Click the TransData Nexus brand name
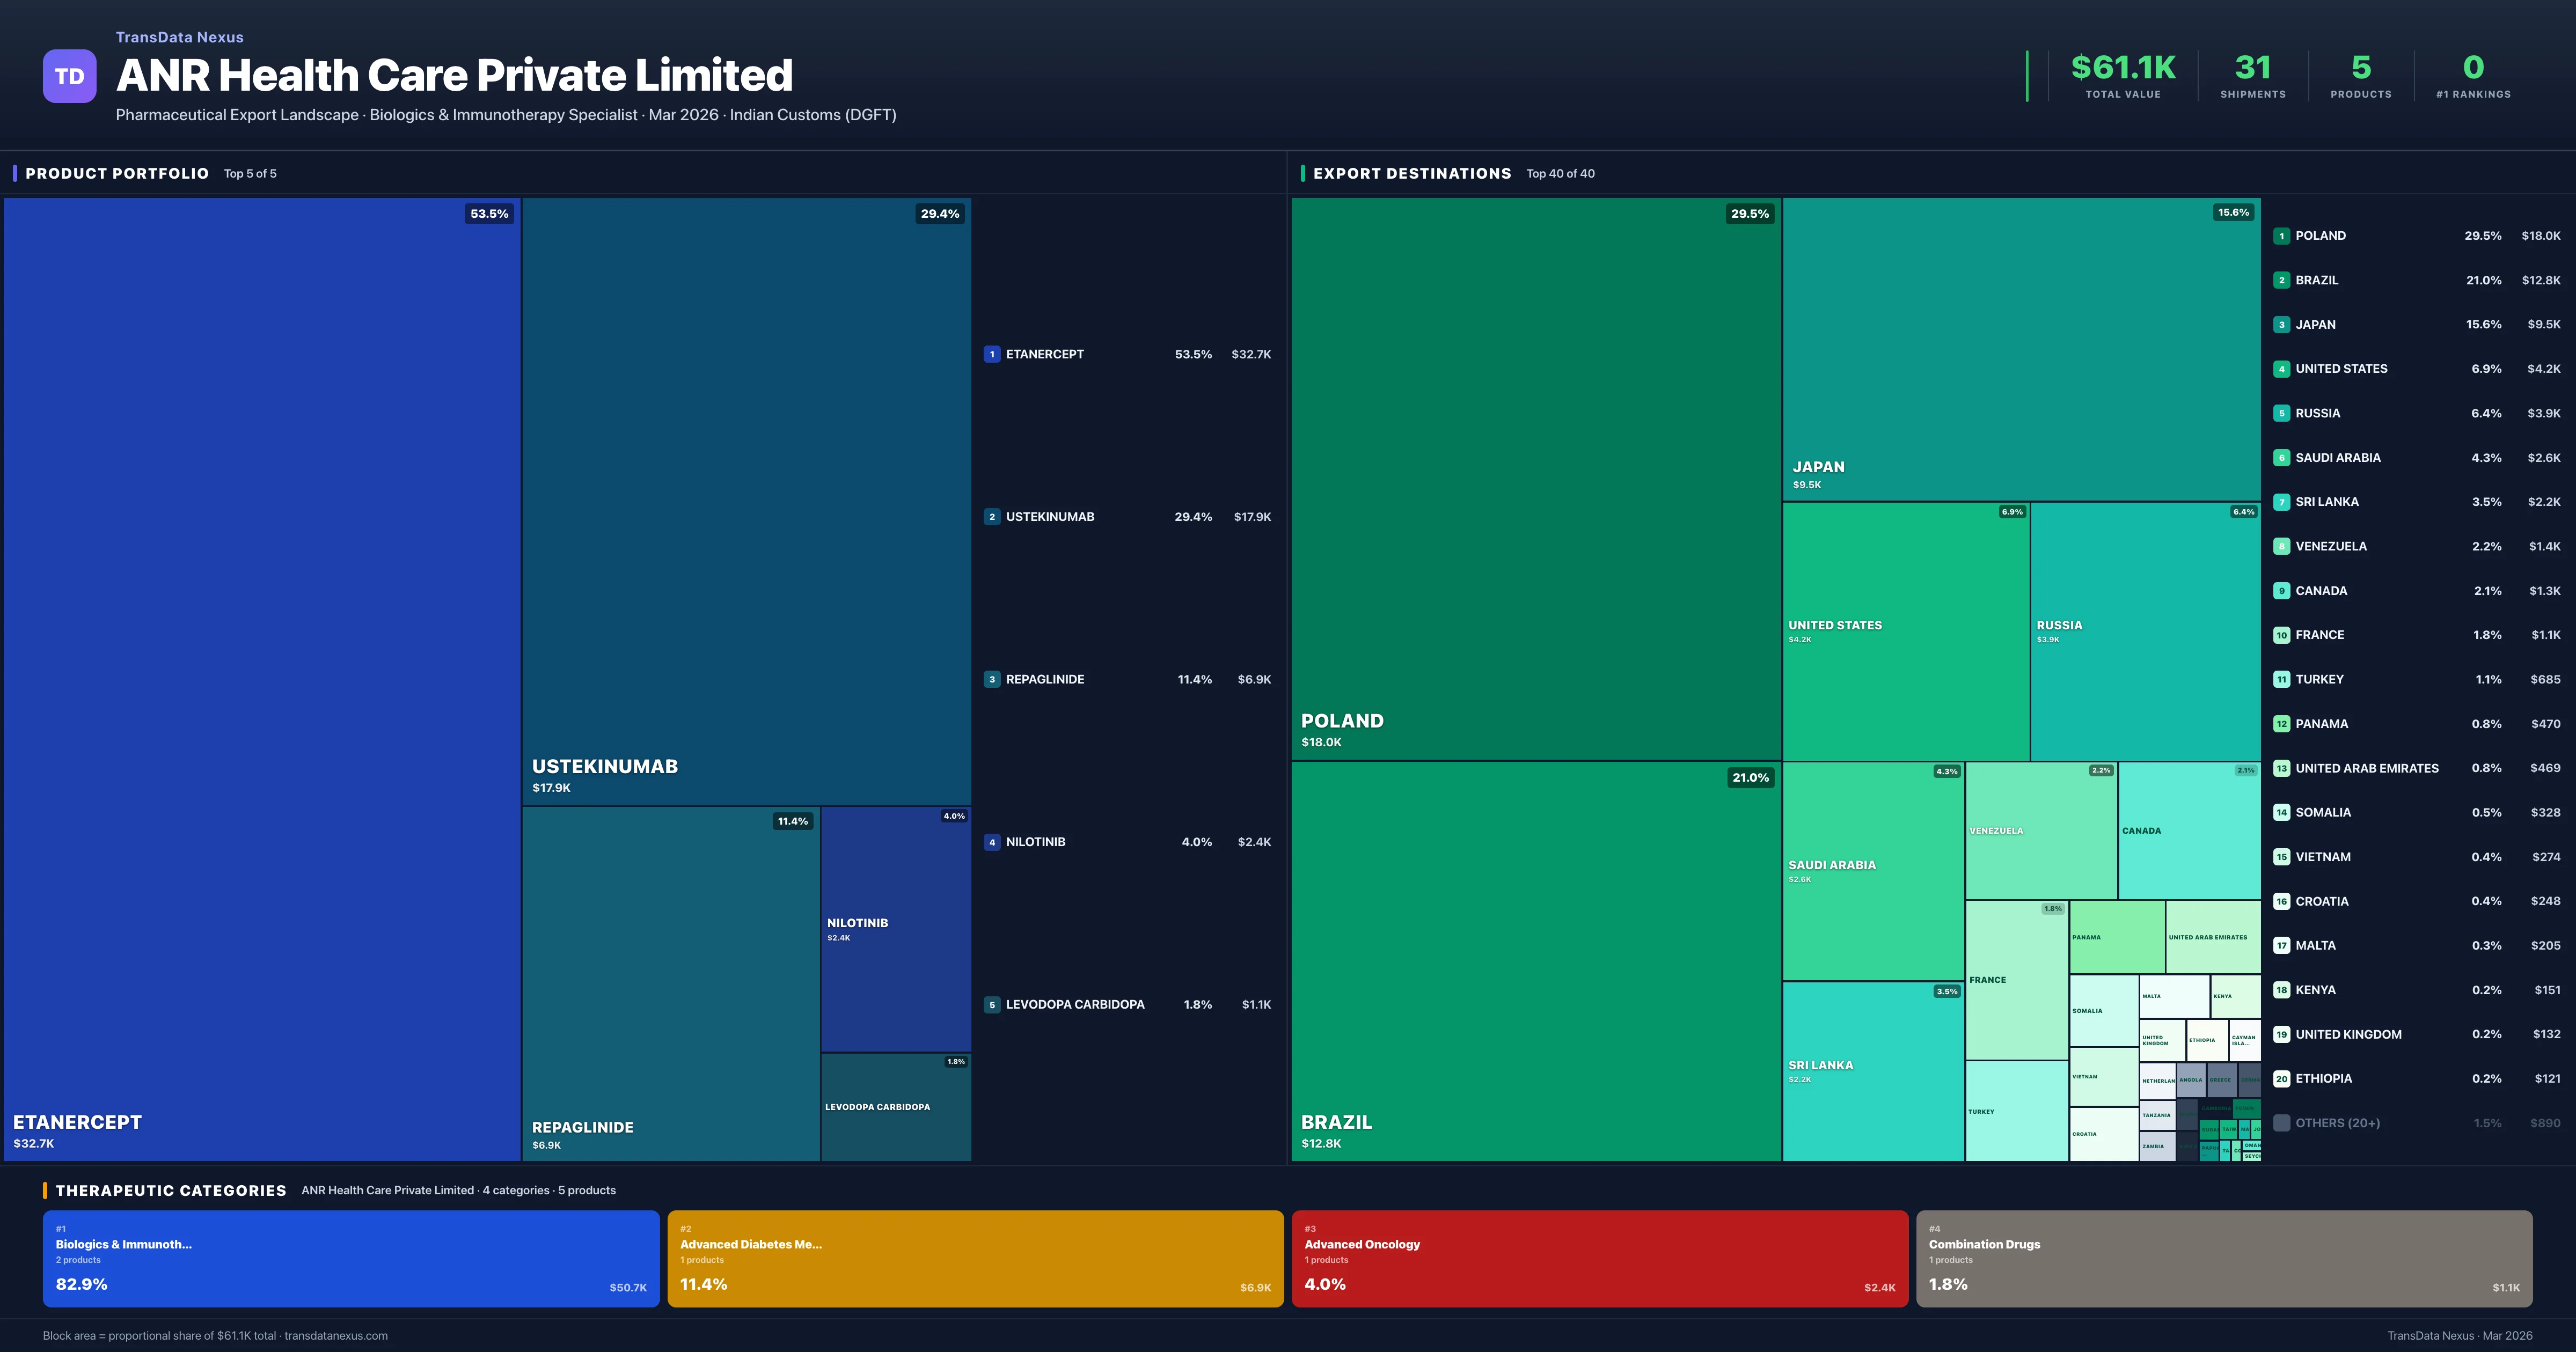Screen dimensions: 2576x1352 pos(179,37)
